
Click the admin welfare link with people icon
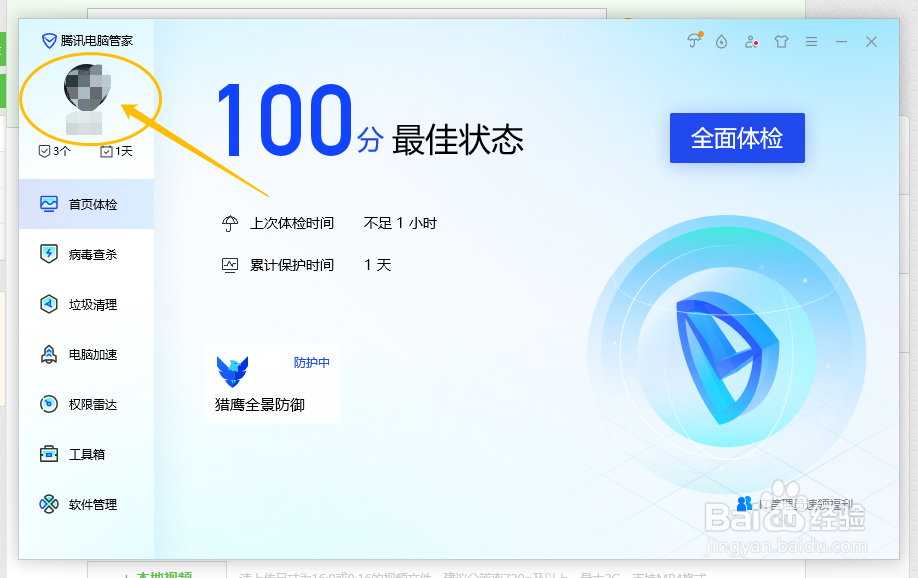pyautogui.click(x=795, y=504)
